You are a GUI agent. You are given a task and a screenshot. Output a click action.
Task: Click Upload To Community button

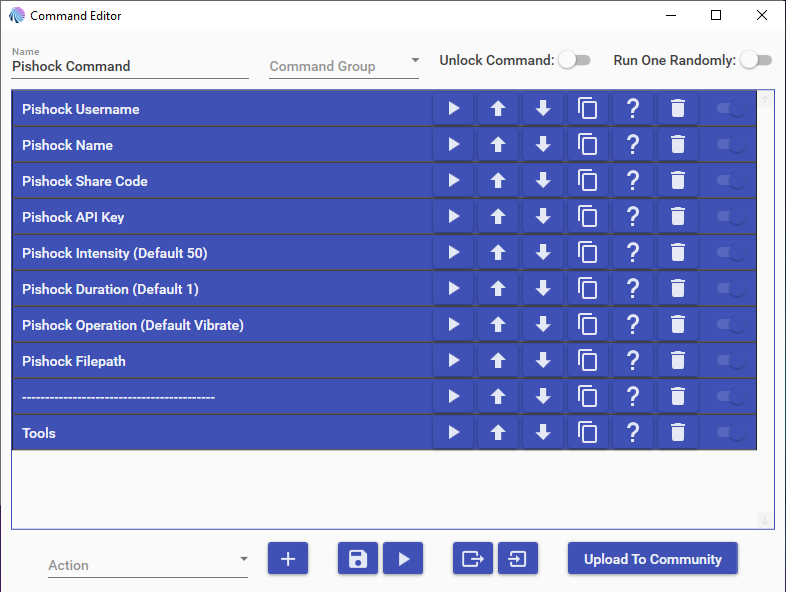[653, 558]
